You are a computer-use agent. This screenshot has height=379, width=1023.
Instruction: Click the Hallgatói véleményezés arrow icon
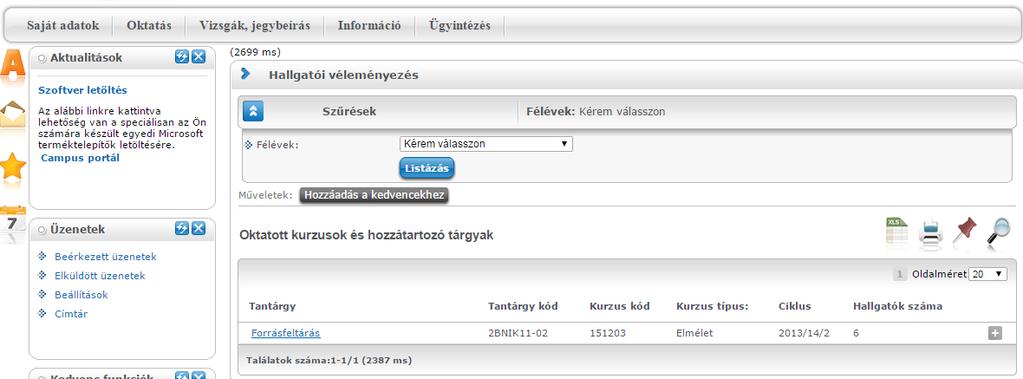coord(245,74)
